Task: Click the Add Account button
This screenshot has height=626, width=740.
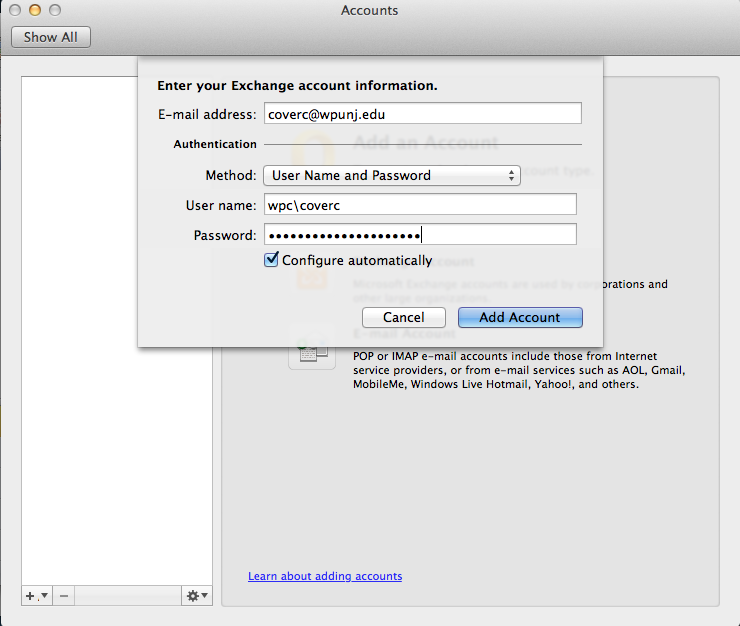Action: tap(520, 317)
